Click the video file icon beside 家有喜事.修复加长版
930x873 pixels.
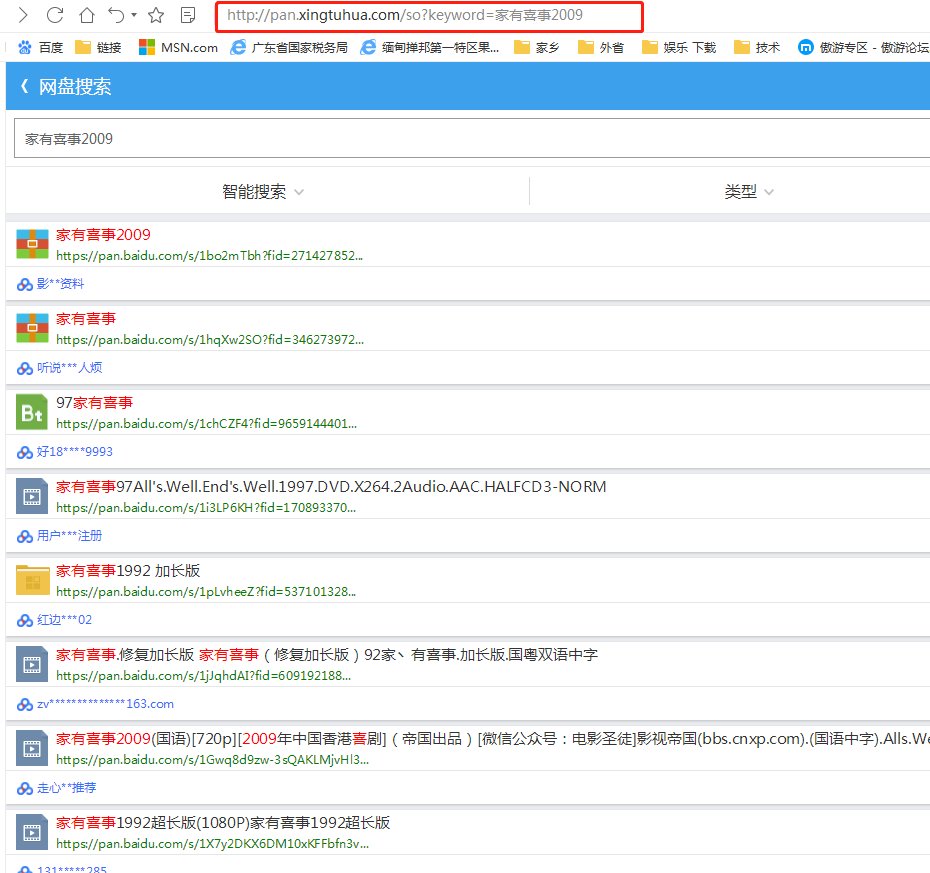(x=31, y=664)
